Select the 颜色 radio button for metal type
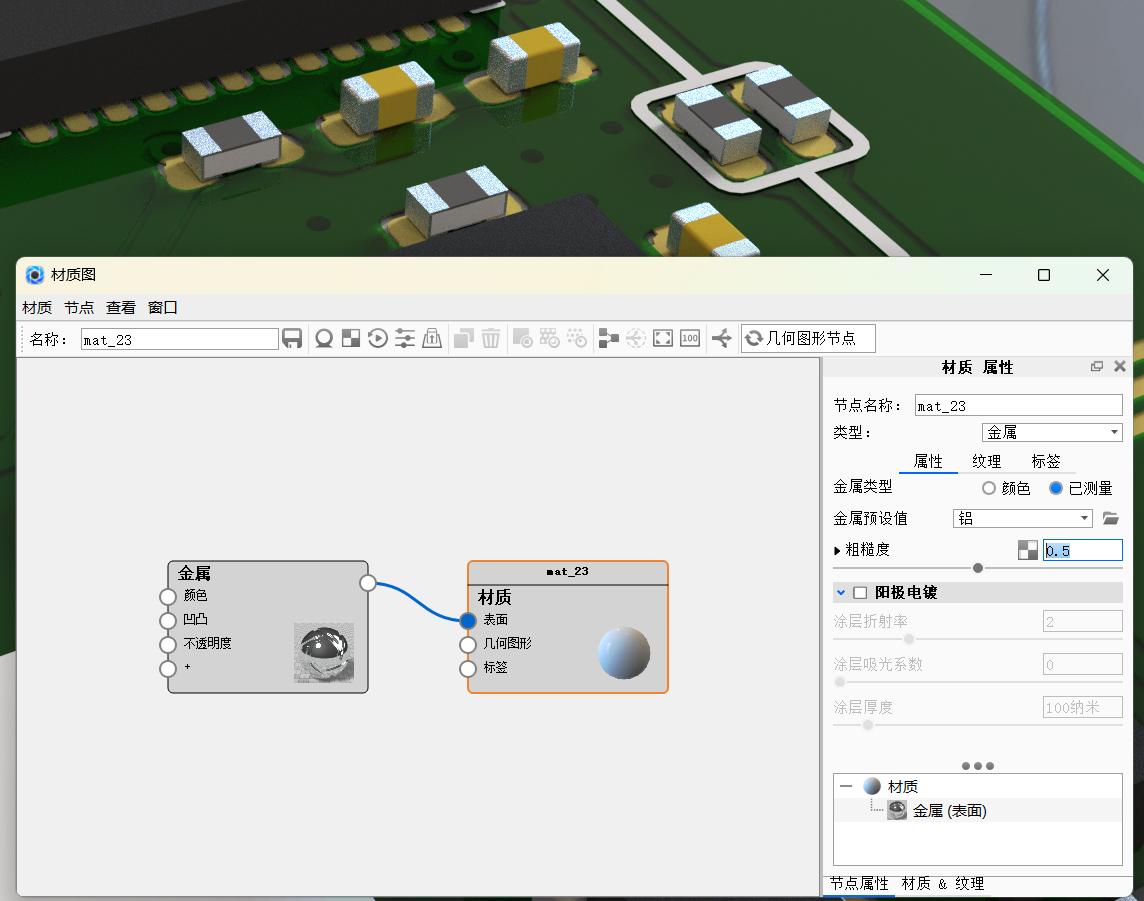This screenshot has width=1144, height=901. [x=989, y=488]
